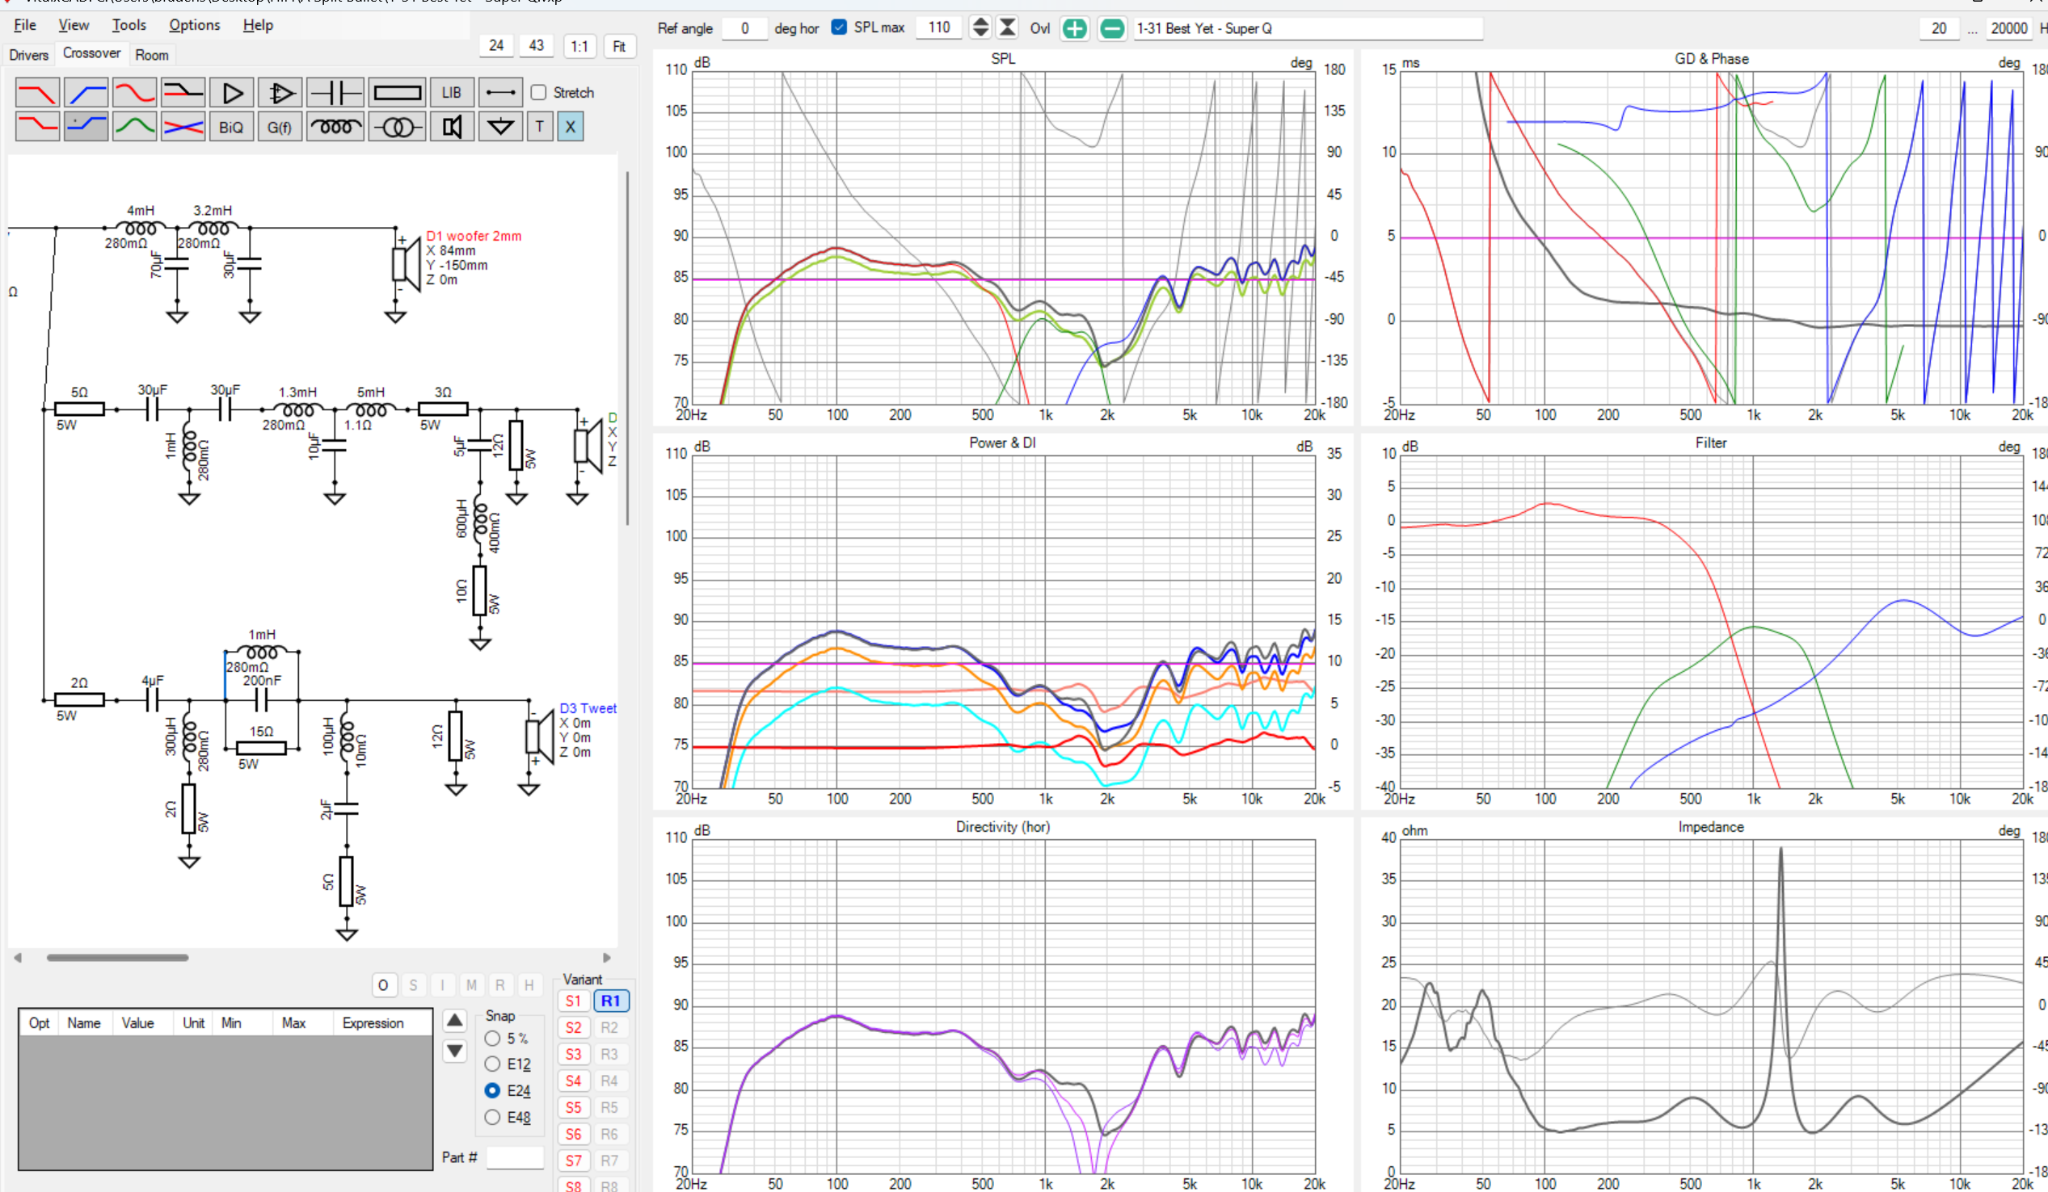This screenshot has height=1192, width=2048.
Task: Add a triangle buffer amplifier block
Action: coord(231,93)
